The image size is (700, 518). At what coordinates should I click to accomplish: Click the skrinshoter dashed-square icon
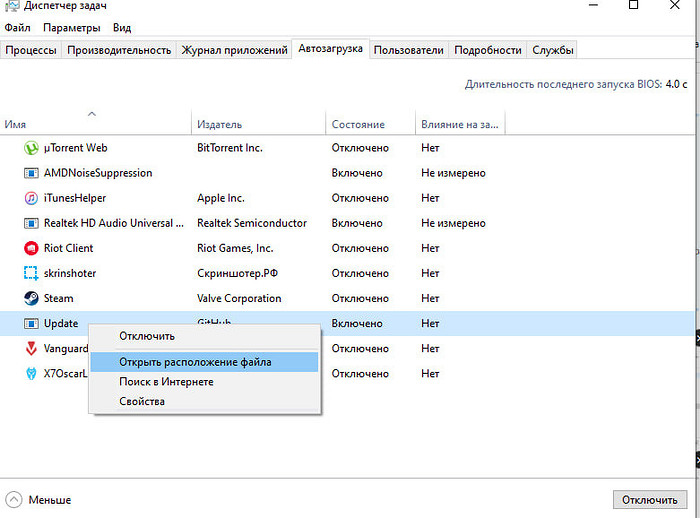coord(31,273)
